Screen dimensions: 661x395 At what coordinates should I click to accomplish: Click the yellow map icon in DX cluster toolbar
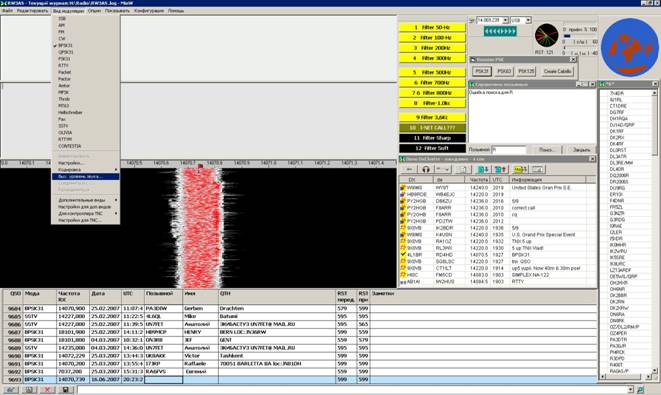pos(520,169)
